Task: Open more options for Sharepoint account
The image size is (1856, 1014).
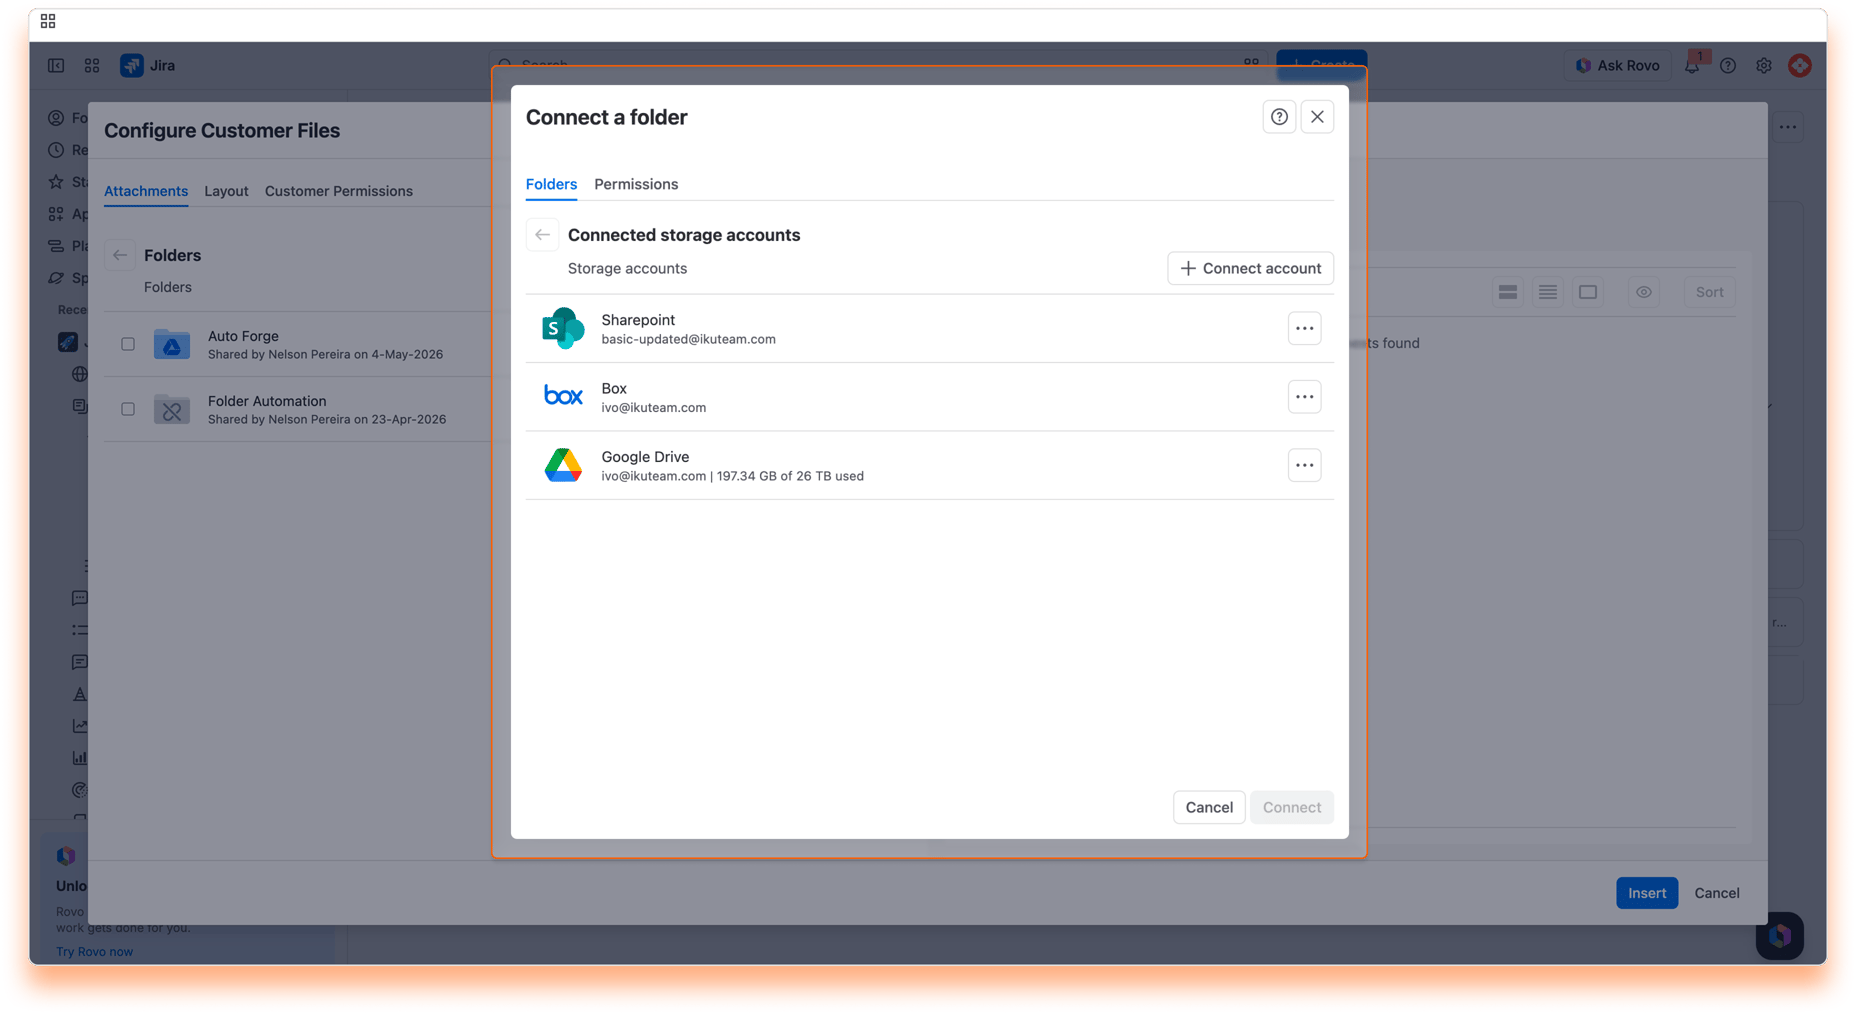Action: (x=1304, y=328)
